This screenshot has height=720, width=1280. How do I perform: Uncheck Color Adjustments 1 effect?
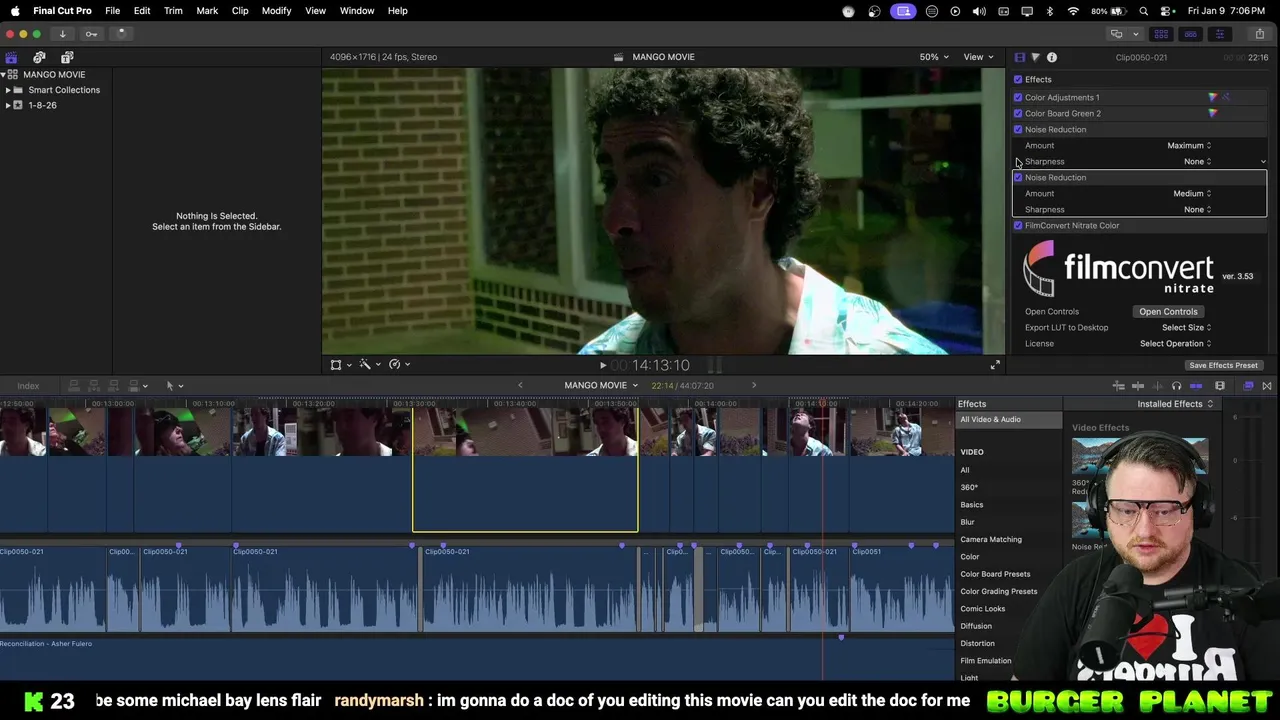coord(1018,97)
